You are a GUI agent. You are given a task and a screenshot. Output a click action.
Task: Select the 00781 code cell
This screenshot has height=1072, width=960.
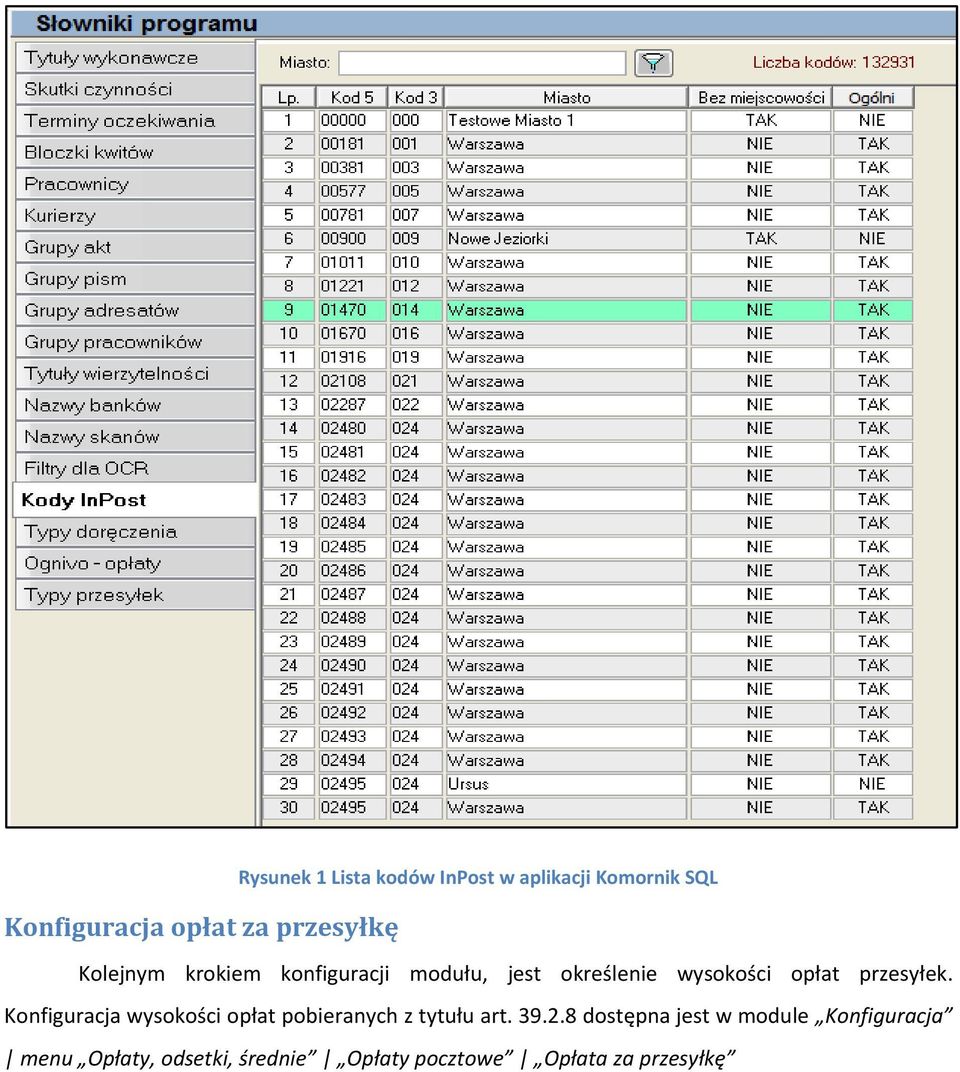pos(352,215)
